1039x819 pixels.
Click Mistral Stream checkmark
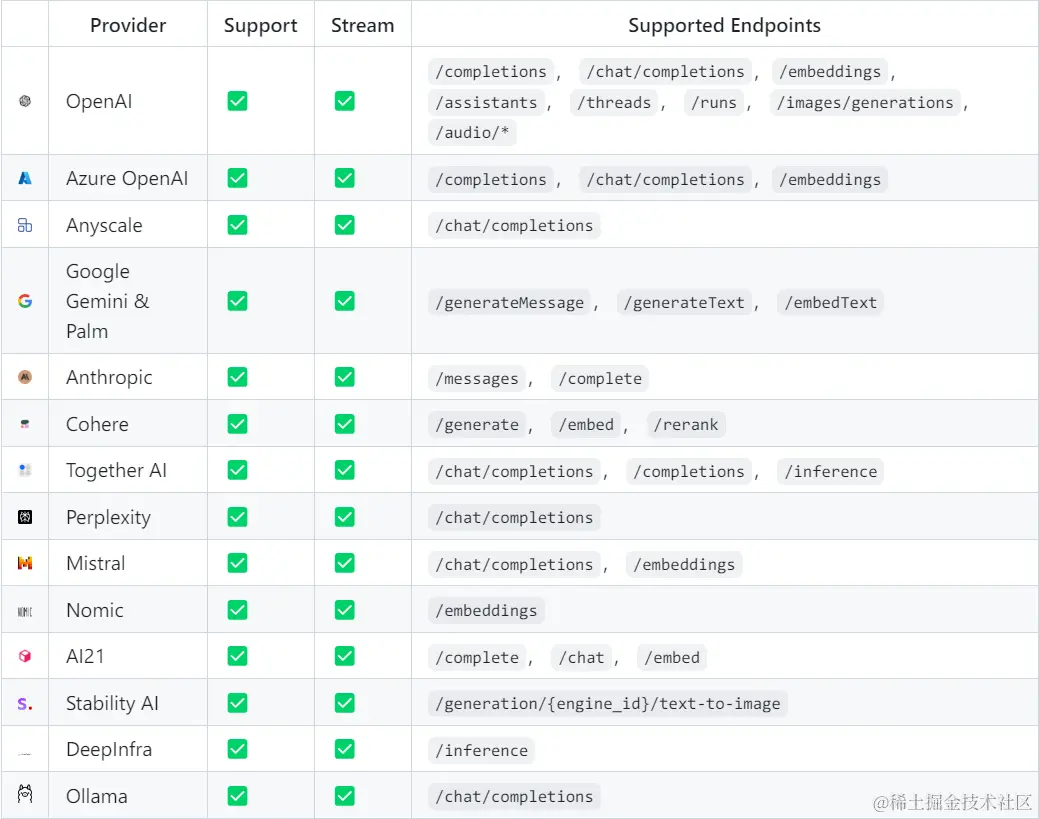(345, 563)
